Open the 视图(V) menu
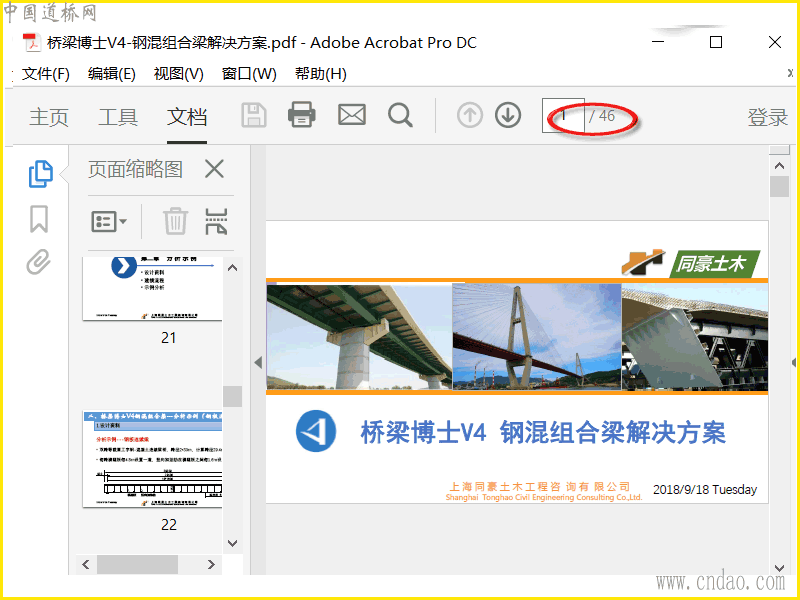This screenshot has height=600, width=800. click(x=179, y=74)
